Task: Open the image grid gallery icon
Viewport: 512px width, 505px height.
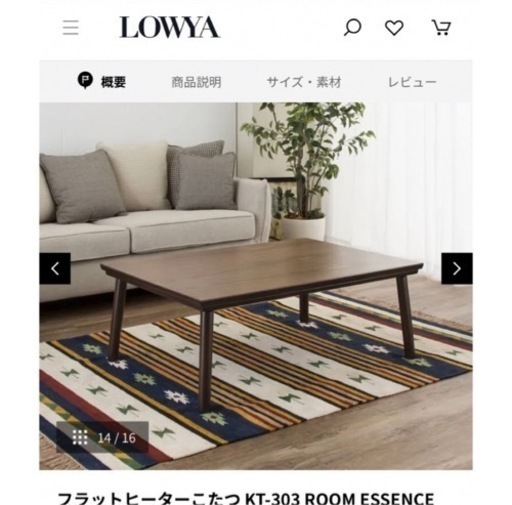Action: click(x=80, y=438)
